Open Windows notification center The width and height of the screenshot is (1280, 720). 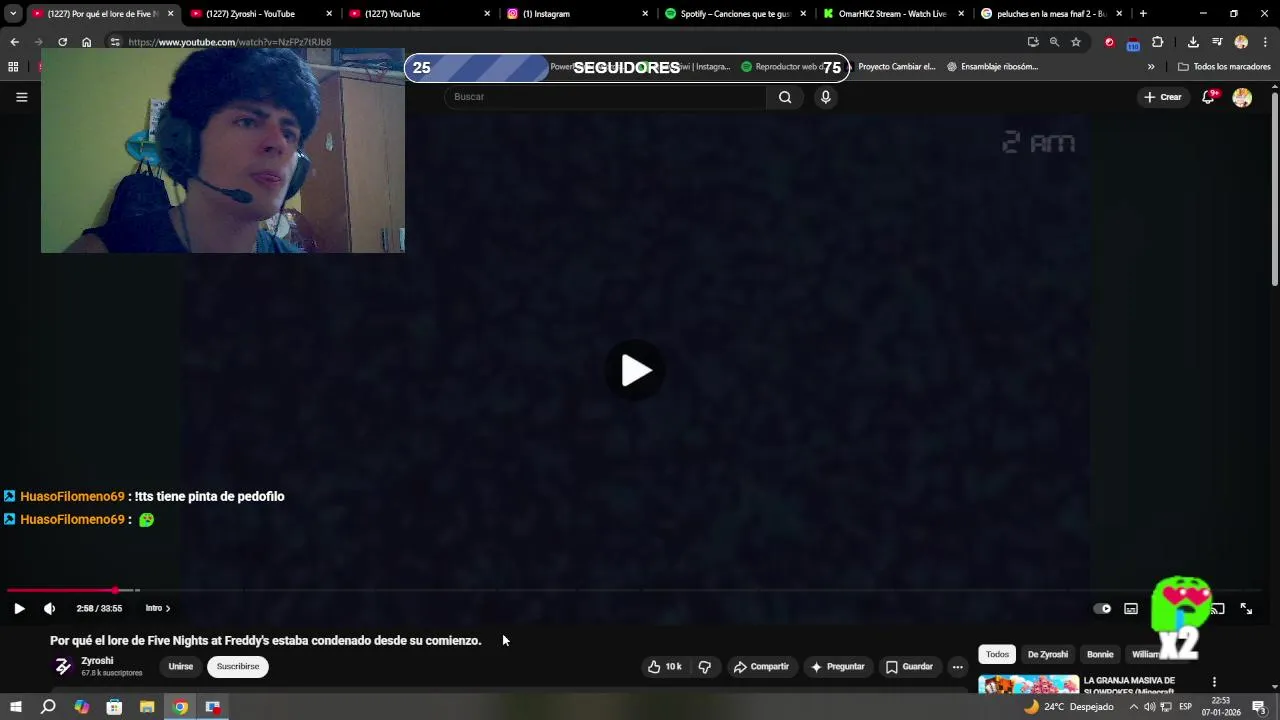[x=1259, y=707]
